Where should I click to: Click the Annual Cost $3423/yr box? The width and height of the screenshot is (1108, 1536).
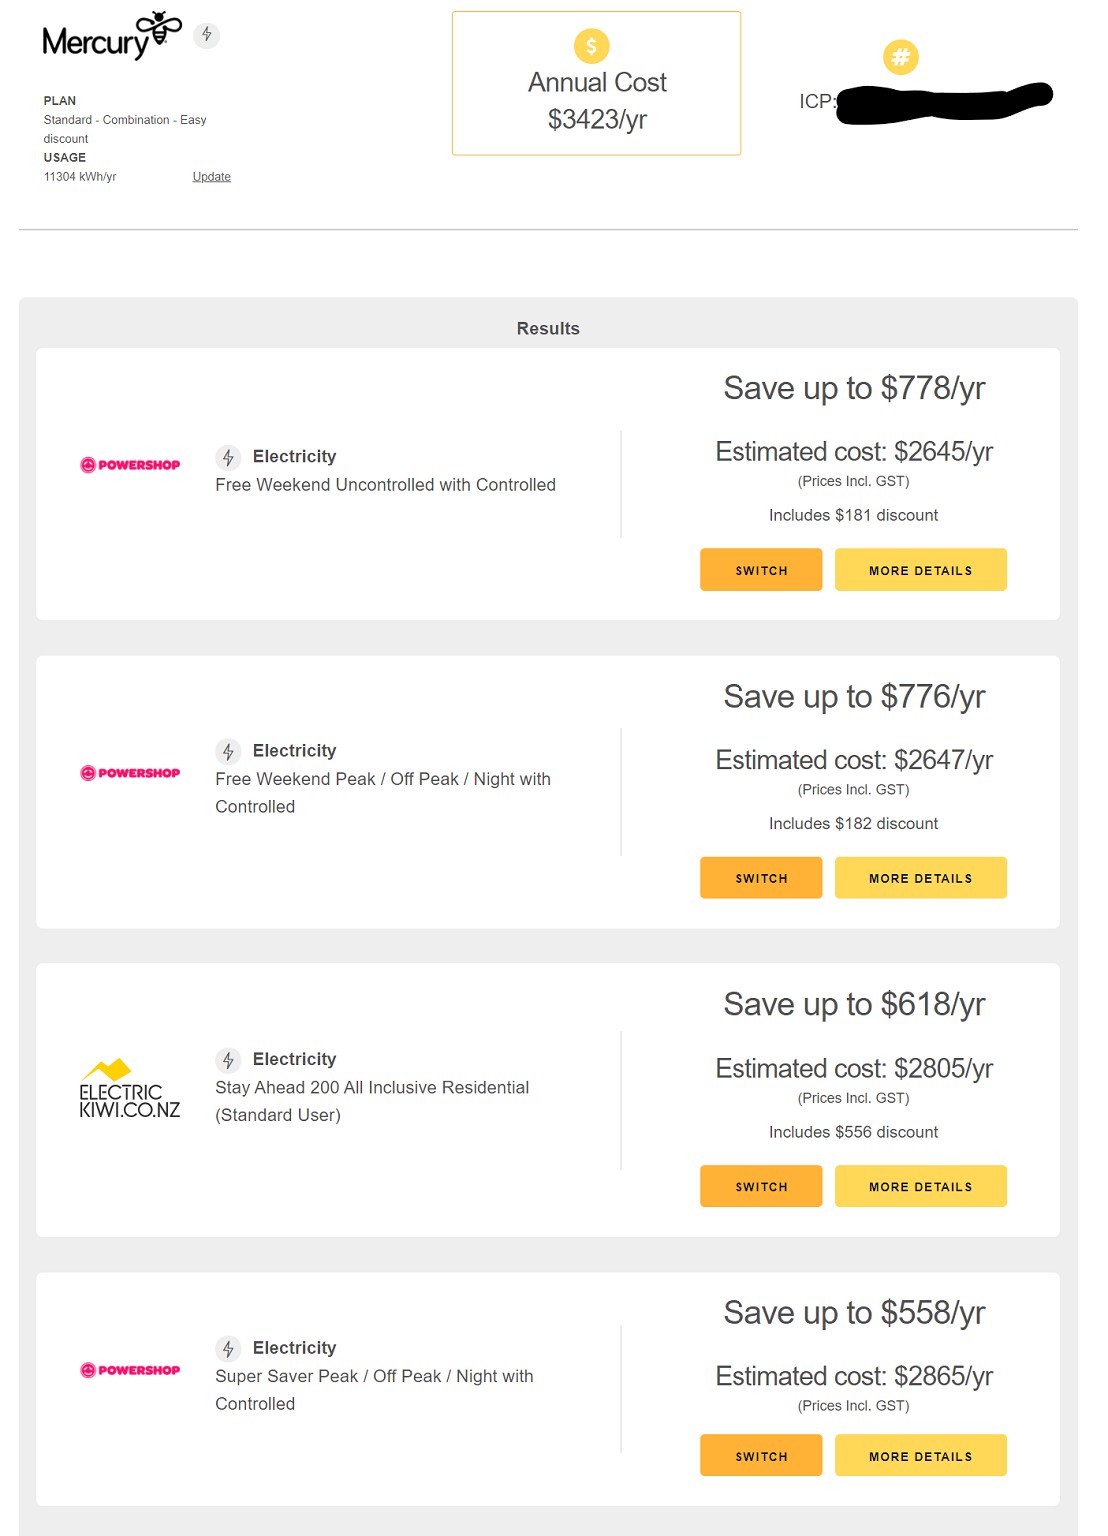pos(596,84)
